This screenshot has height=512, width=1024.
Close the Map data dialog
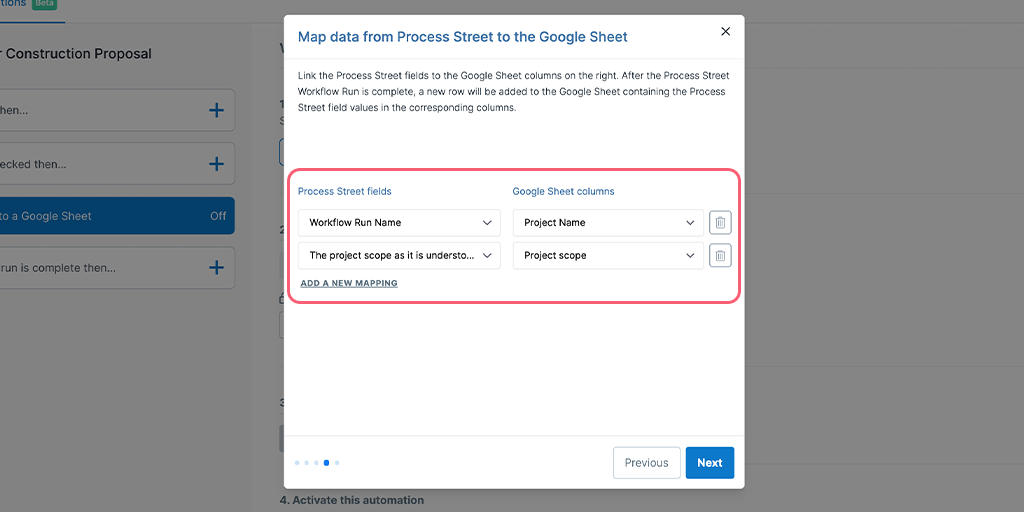725,31
